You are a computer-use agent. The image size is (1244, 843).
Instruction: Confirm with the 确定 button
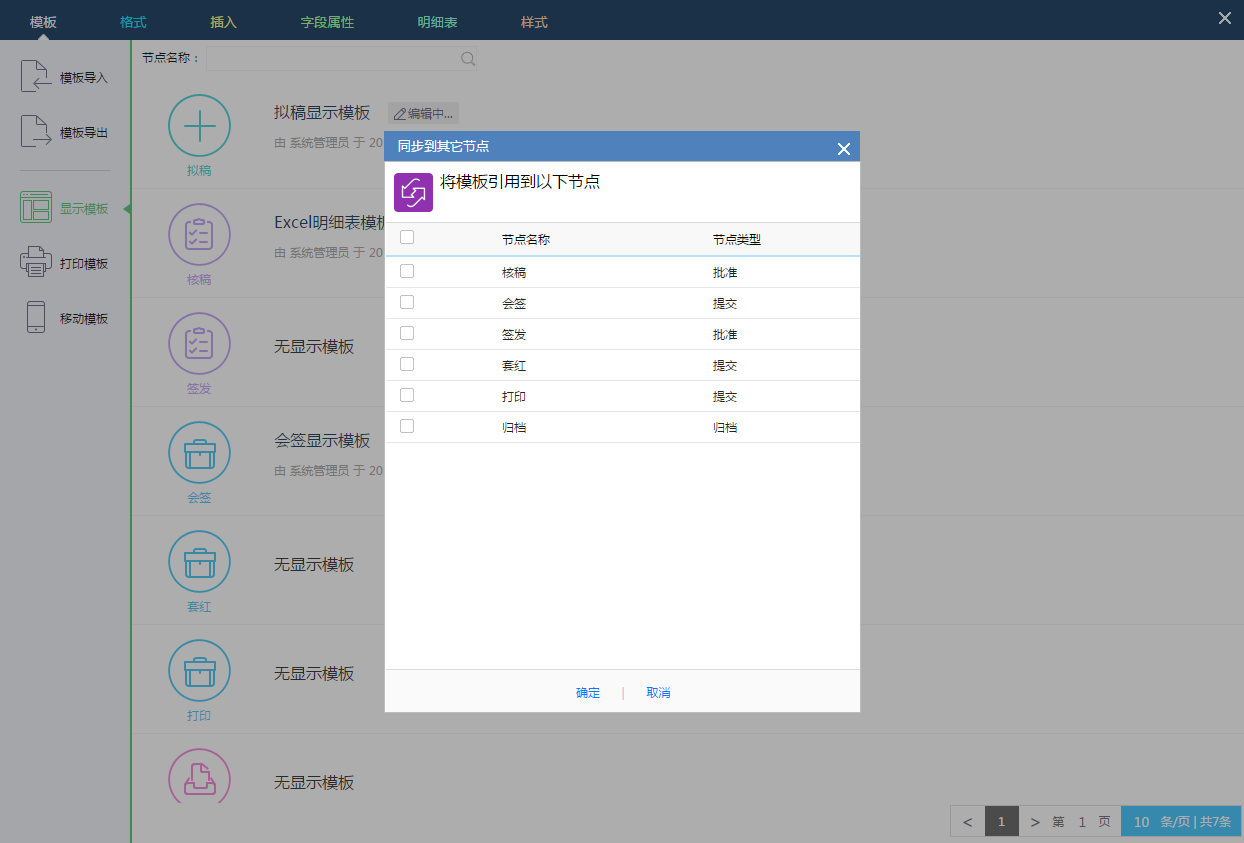[588, 692]
